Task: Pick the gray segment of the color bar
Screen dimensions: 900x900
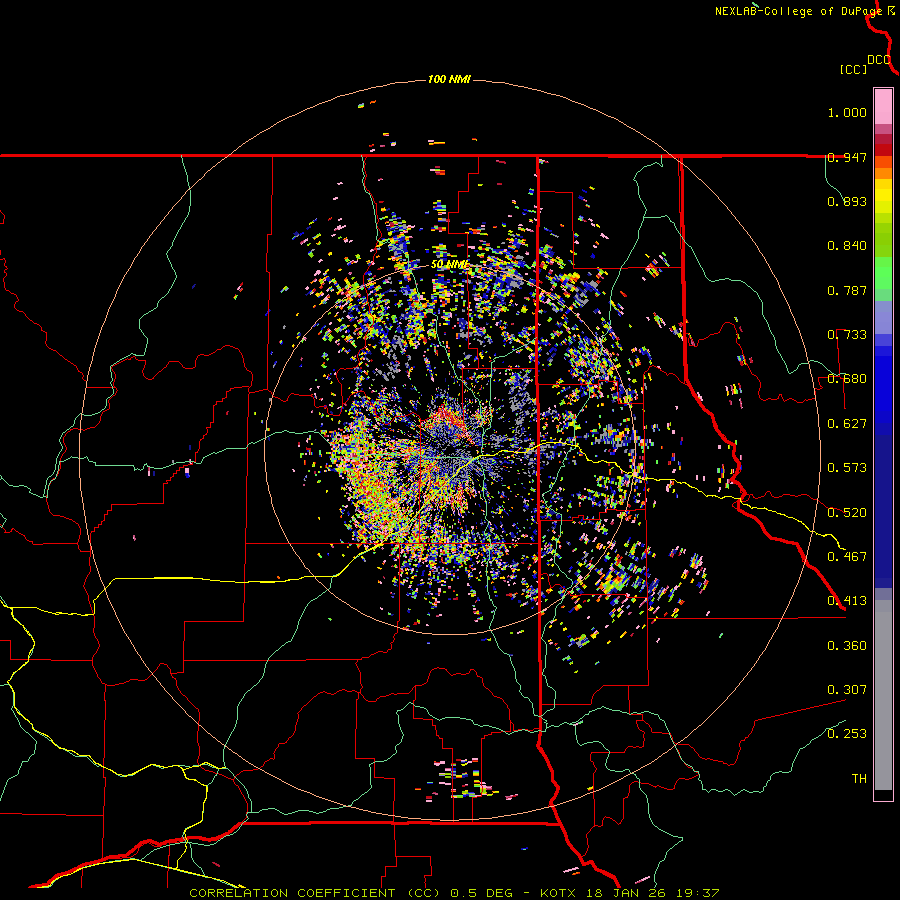Action: point(883,695)
